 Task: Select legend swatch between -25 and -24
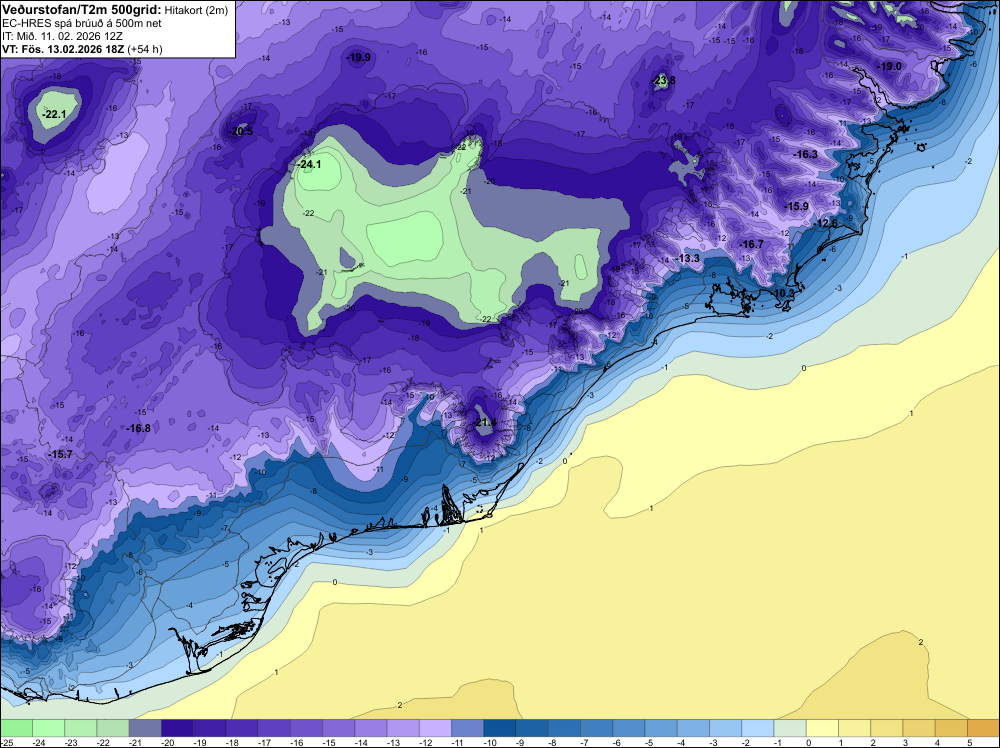[16, 728]
